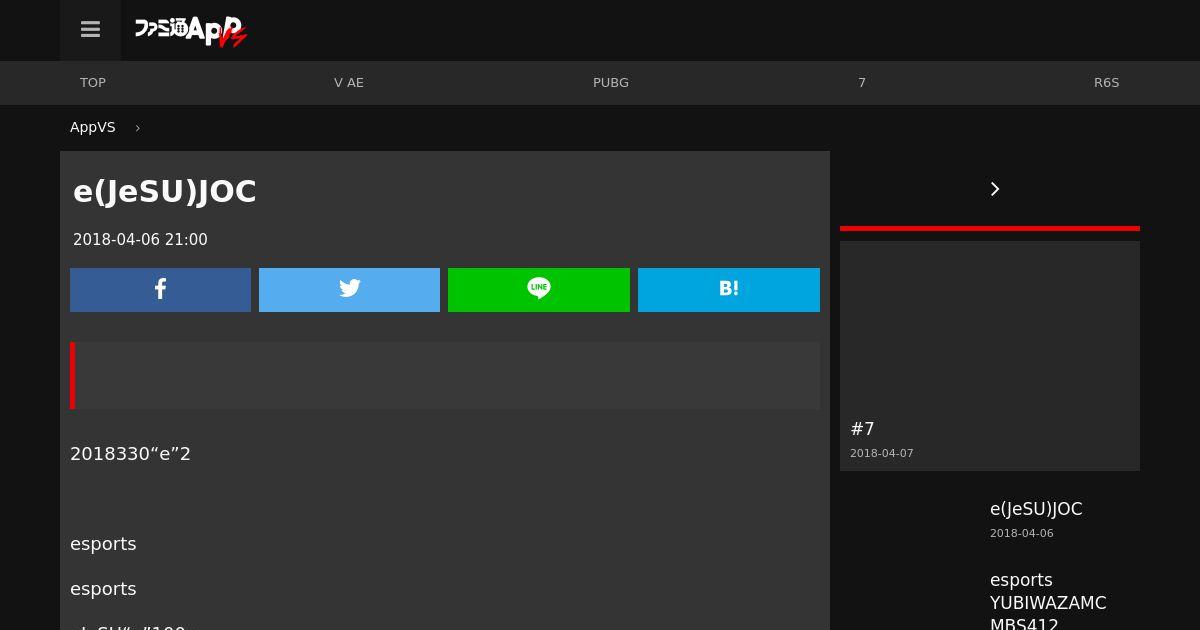
Task: Expand sidebar section with chevron arrow
Action: coord(994,189)
